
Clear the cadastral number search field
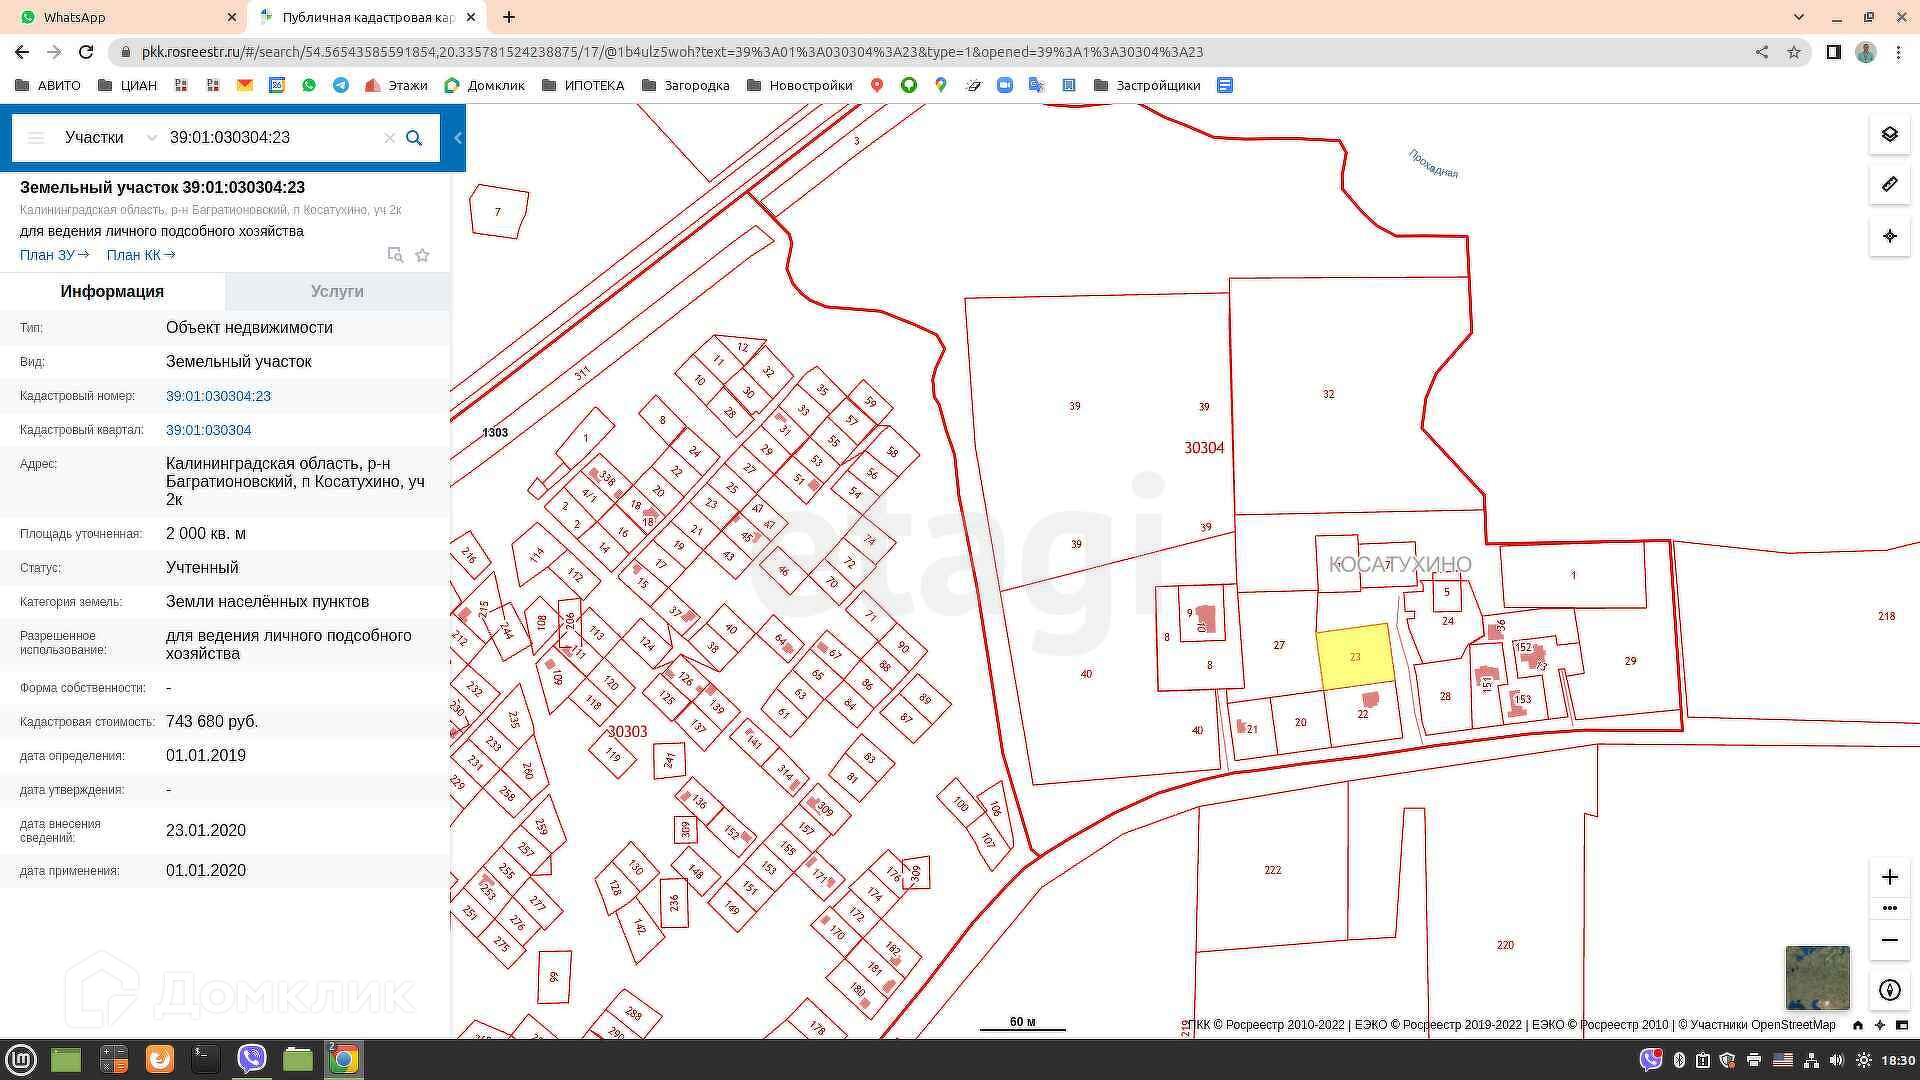point(389,138)
